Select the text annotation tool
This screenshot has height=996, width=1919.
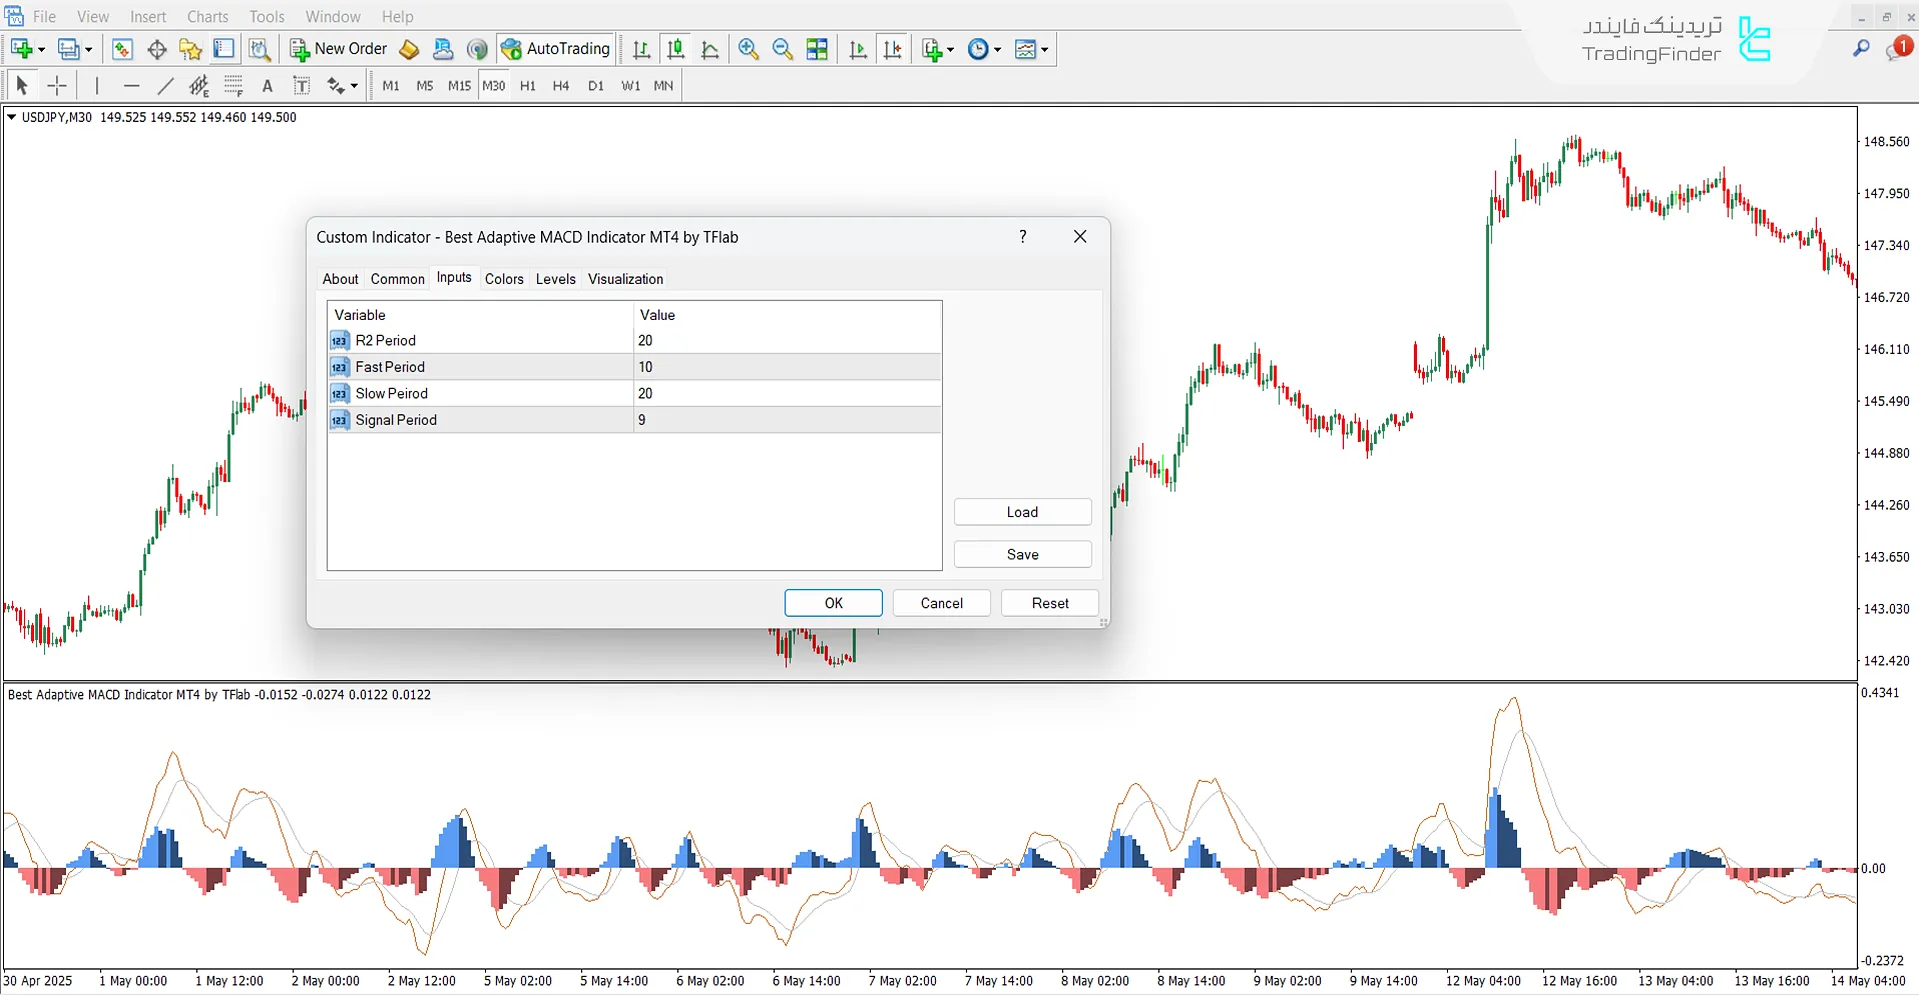pyautogui.click(x=267, y=85)
